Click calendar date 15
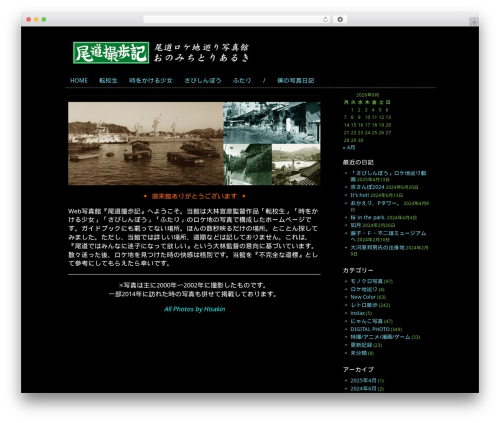Image resolution: width=500 pixels, height=423 pixels. tap(353, 125)
